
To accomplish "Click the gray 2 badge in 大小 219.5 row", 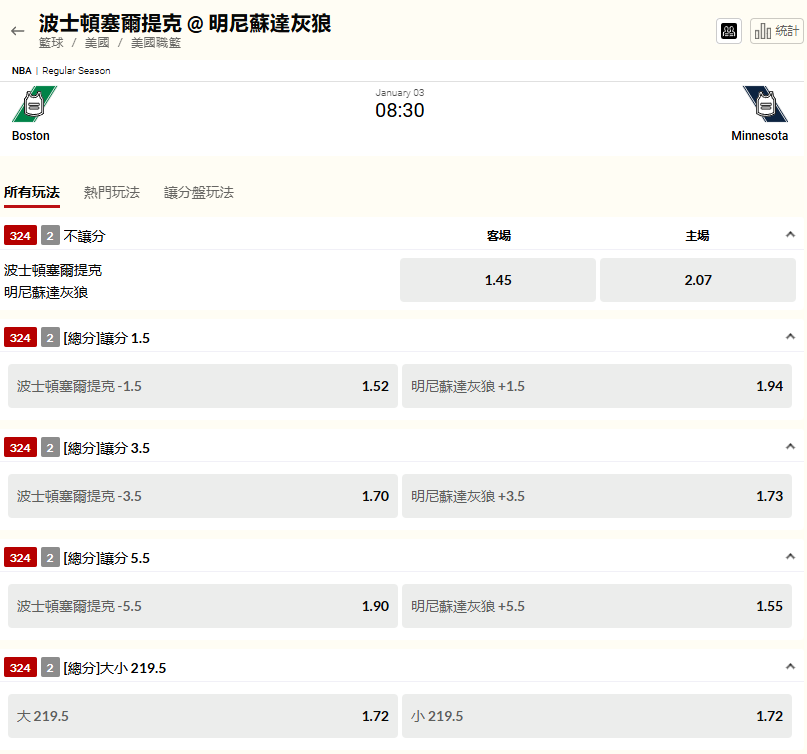I will [50, 668].
